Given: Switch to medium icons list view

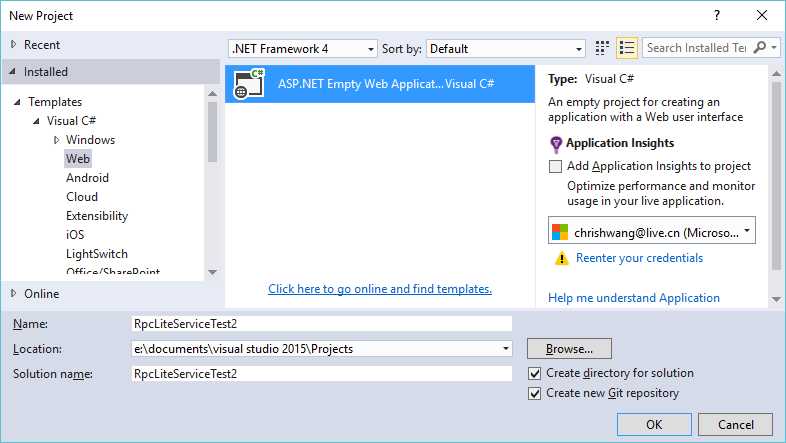Looking at the screenshot, I should tap(627, 48).
